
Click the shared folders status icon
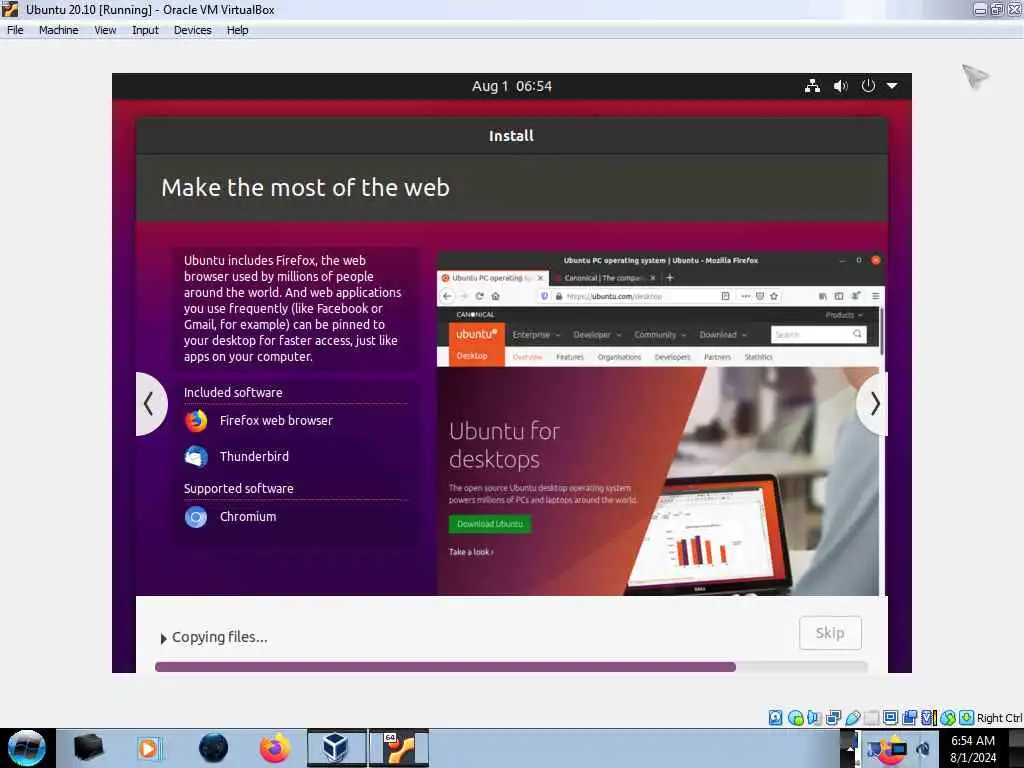pos(871,718)
